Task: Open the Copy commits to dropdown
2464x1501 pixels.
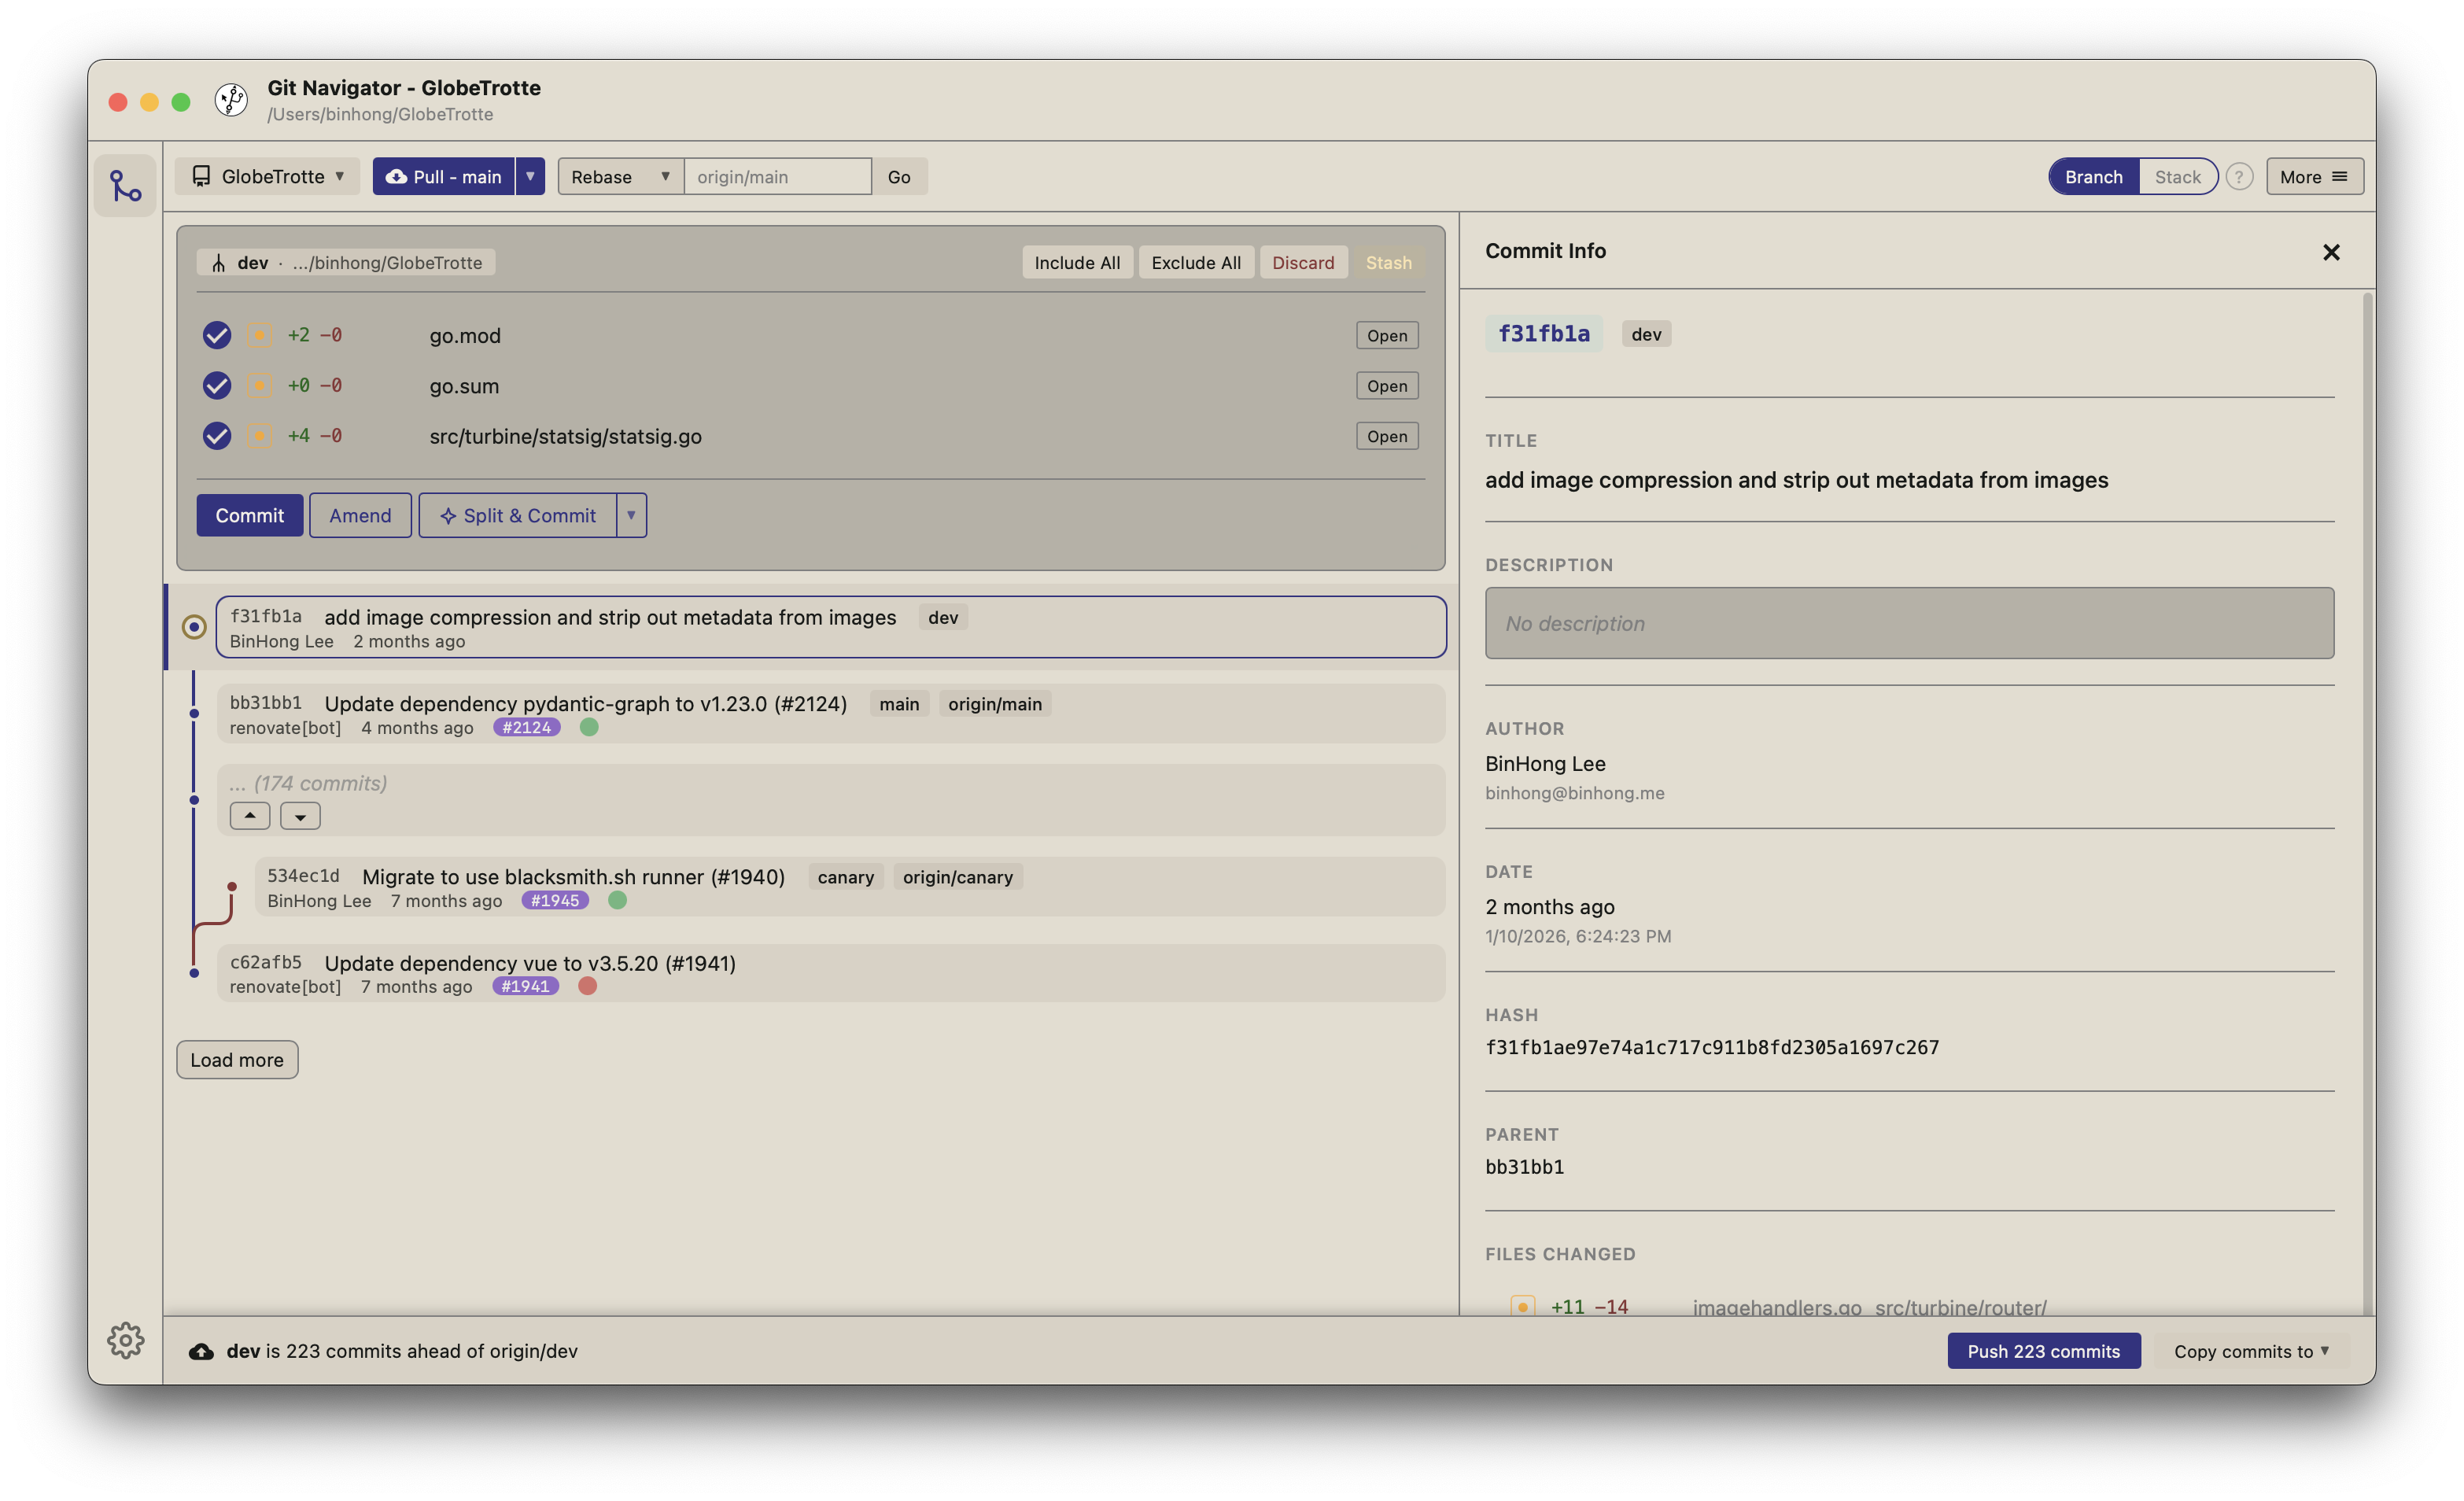Action: pyautogui.click(x=2250, y=1350)
